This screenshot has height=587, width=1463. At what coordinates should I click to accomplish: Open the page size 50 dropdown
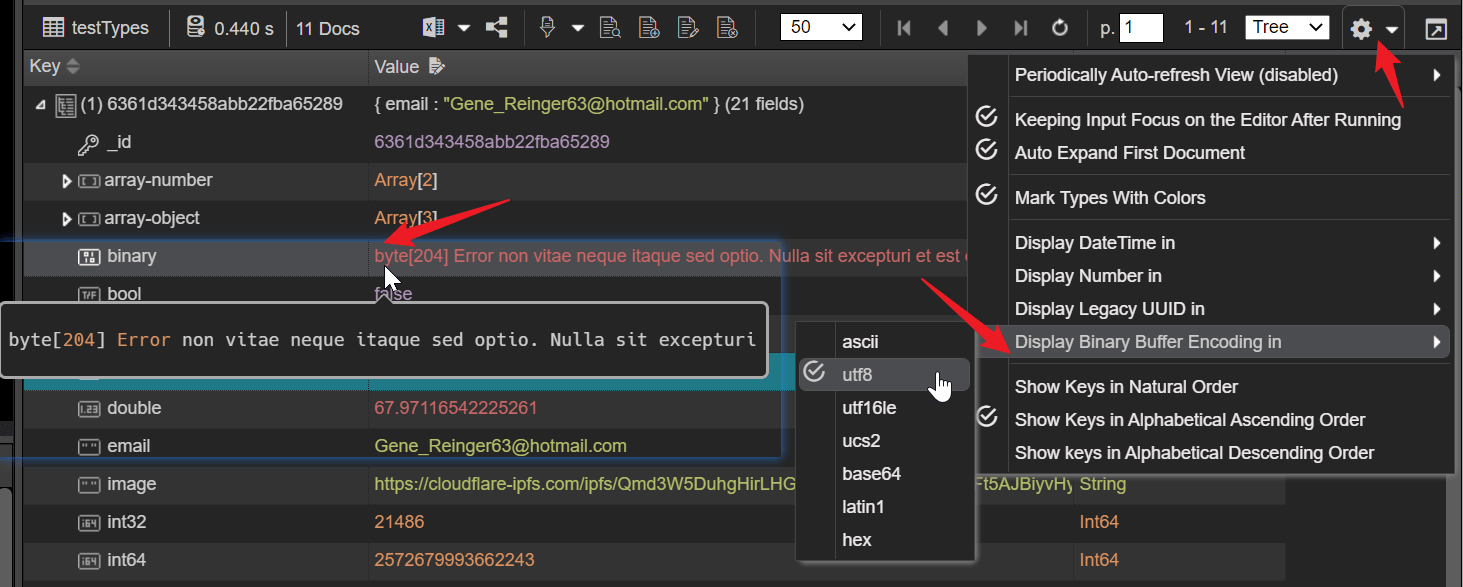[820, 28]
